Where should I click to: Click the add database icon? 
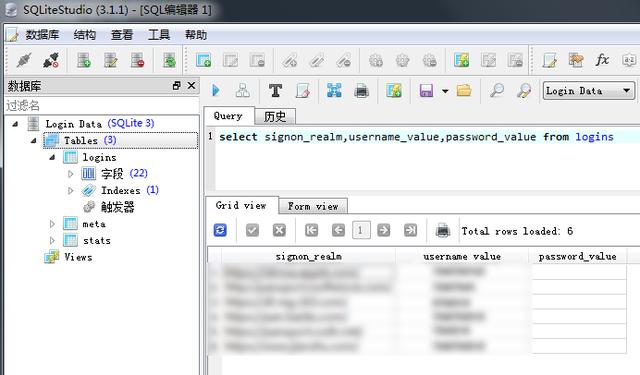click(x=84, y=60)
